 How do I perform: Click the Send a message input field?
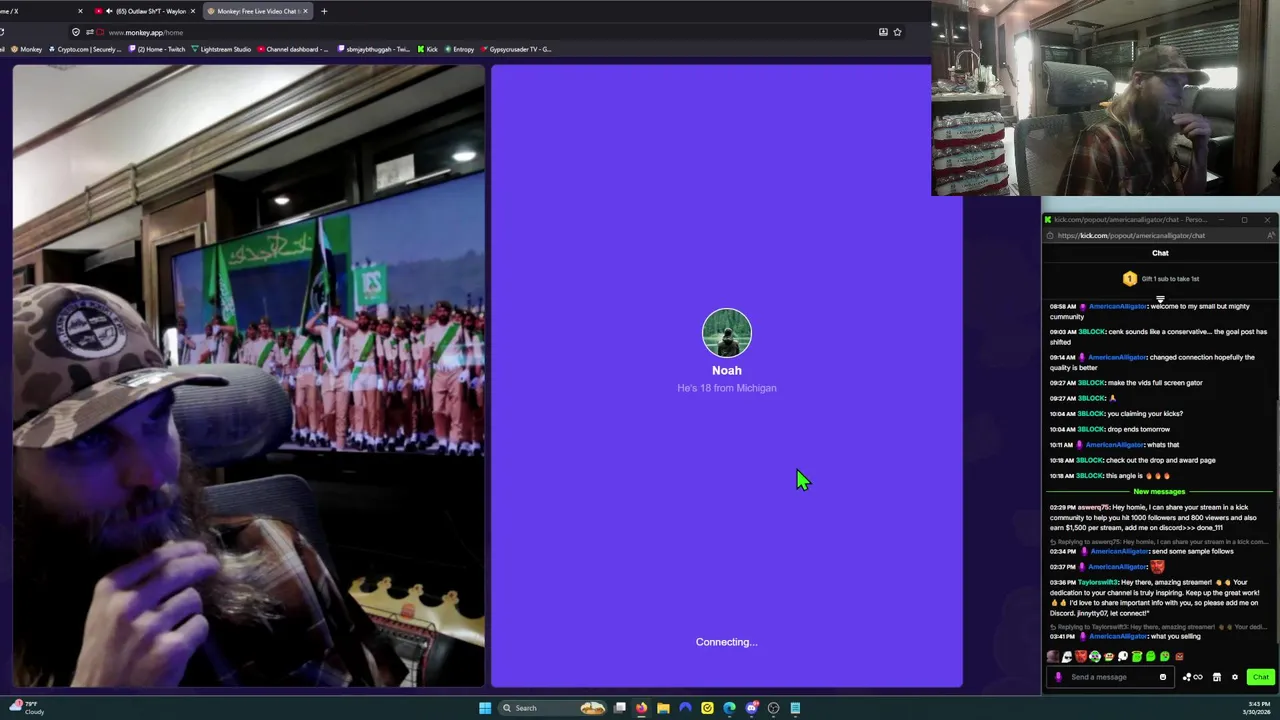tap(1110, 677)
